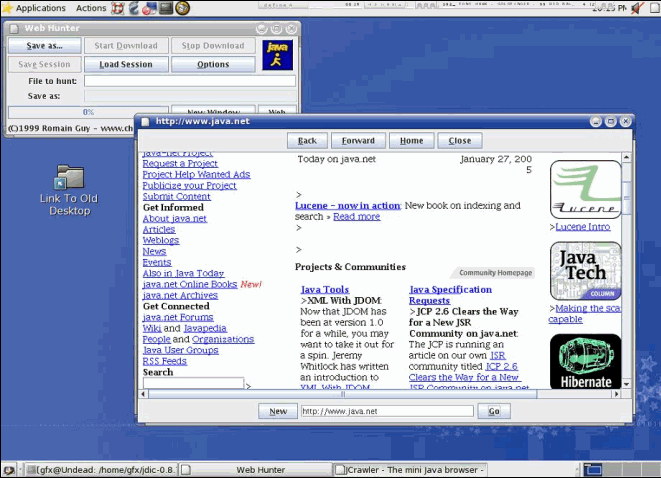
Task: Click the Java Tech column image
Action: pyautogui.click(x=586, y=271)
